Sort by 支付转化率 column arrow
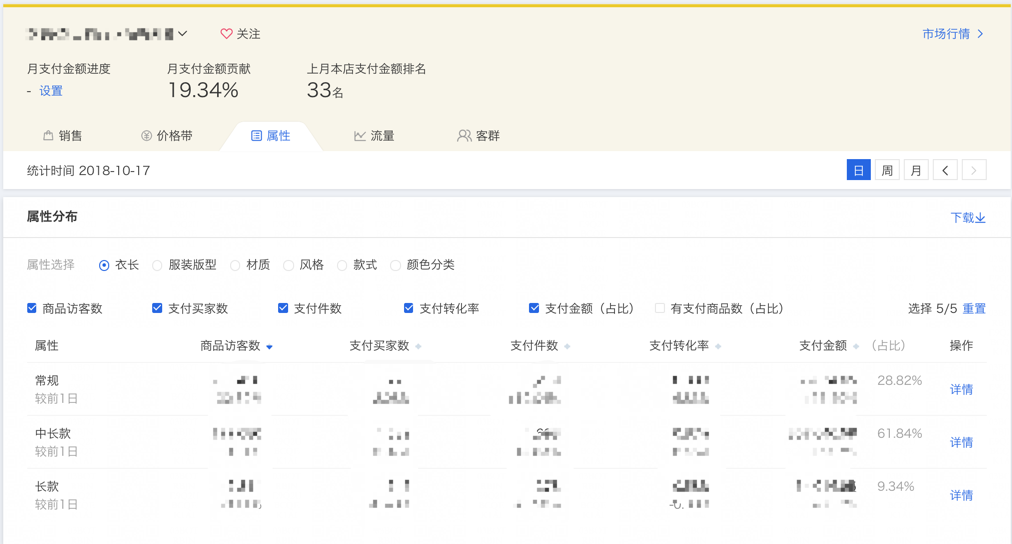The width and height of the screenshot is (1012, 544). pyautogui.click(x=718, y=347)
